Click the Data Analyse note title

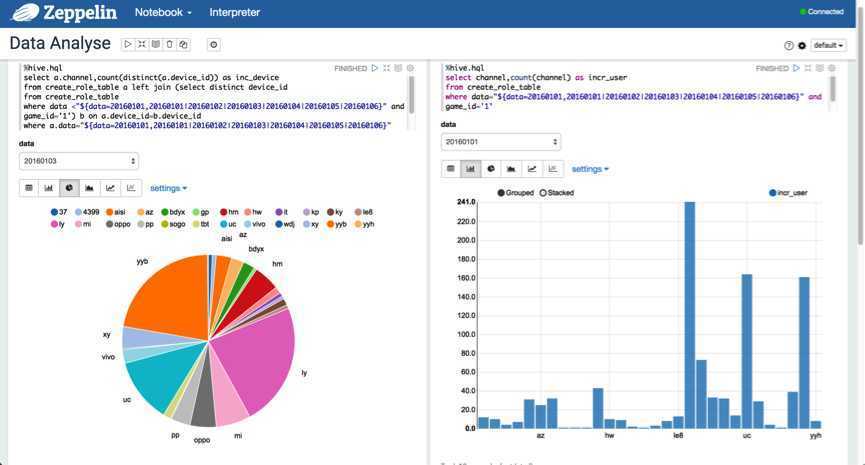click(x=60, y=43)
